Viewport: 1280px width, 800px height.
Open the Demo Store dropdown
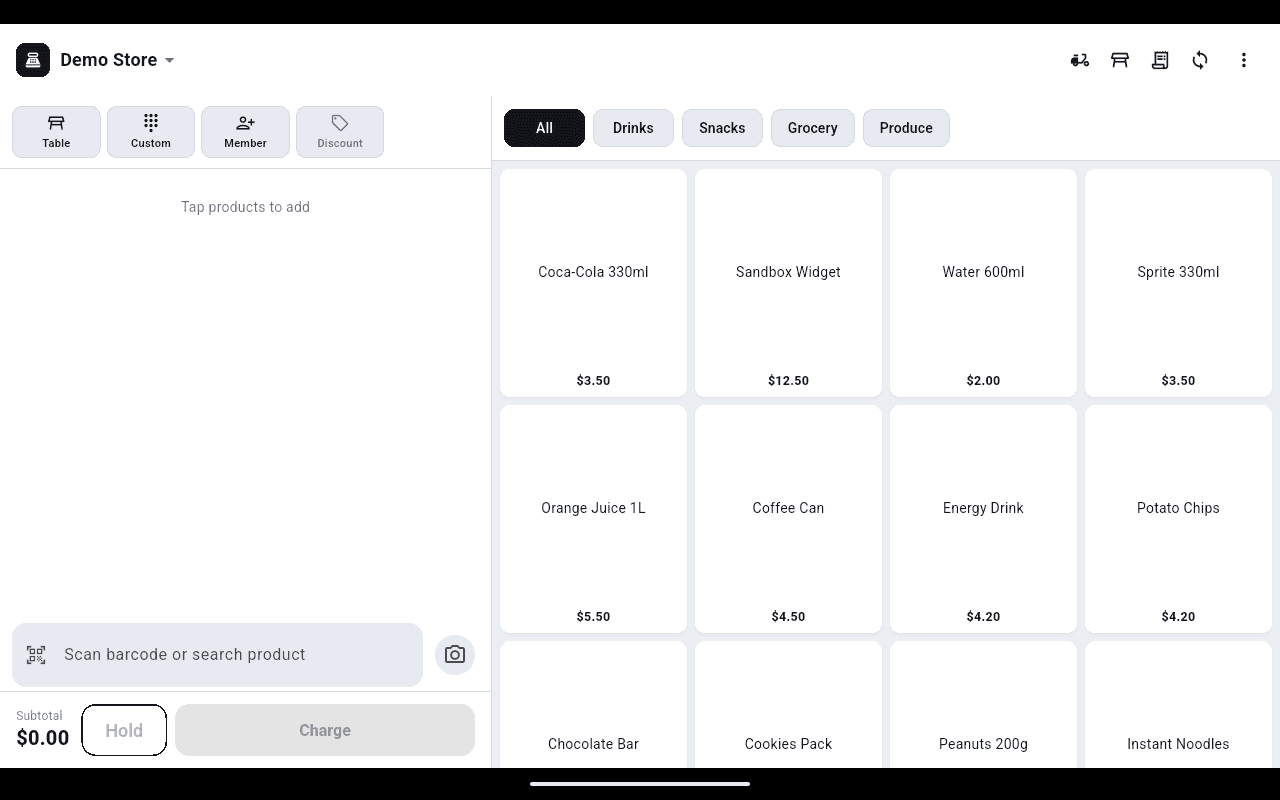tap(117, 60)
